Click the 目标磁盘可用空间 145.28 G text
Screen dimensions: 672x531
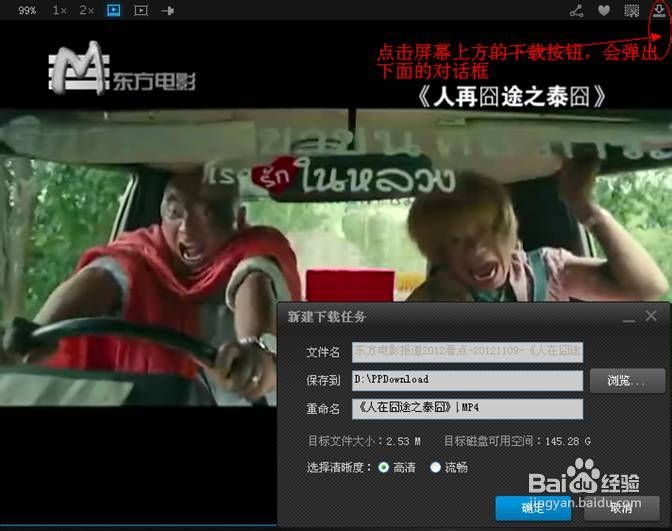[x=517, y=441]
